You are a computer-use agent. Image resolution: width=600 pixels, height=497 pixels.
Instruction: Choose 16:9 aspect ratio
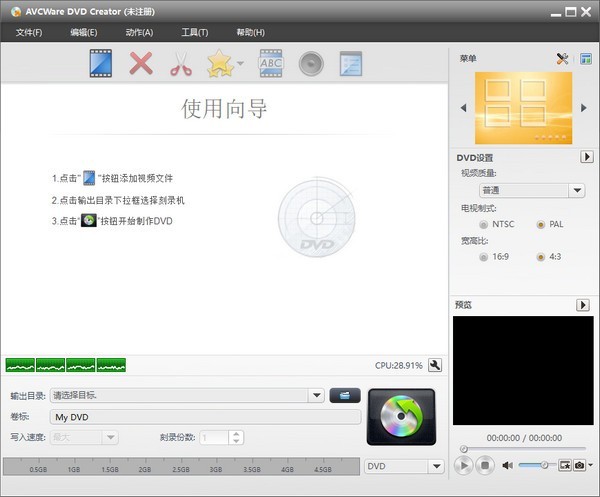coord(484,257)
